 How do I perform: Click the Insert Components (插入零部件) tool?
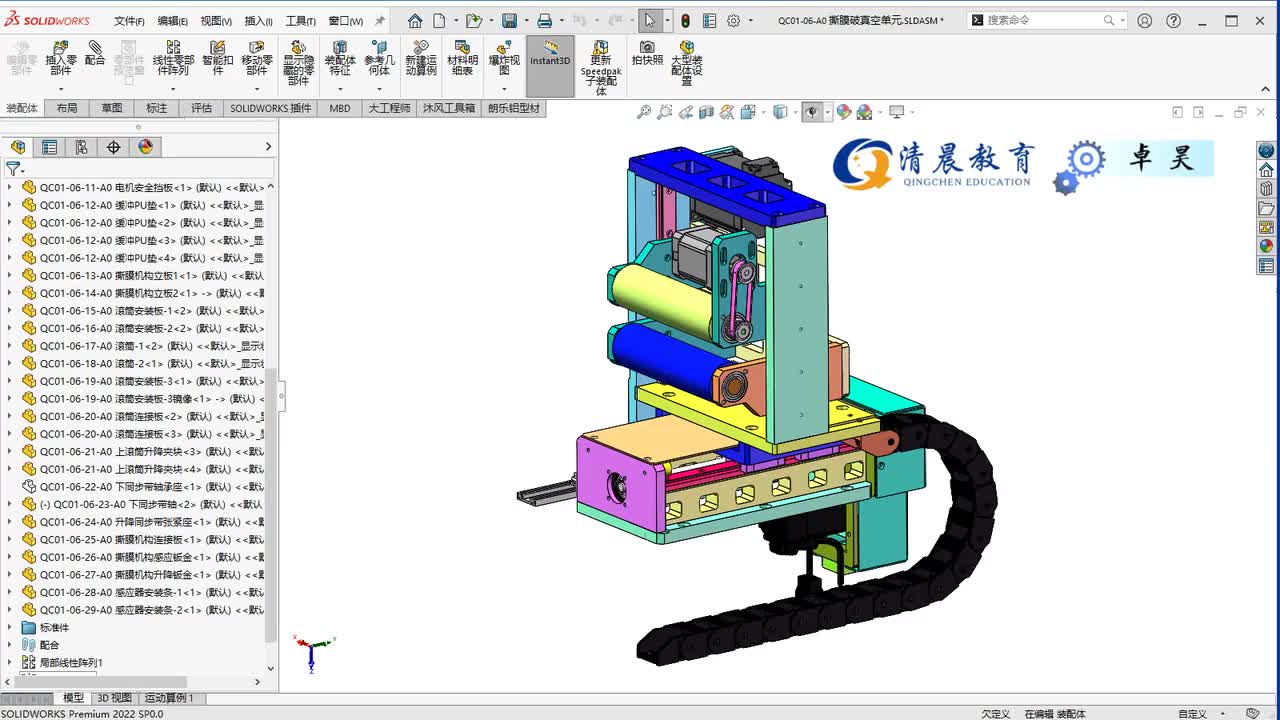pyautogui.click(x=60, y=58)
